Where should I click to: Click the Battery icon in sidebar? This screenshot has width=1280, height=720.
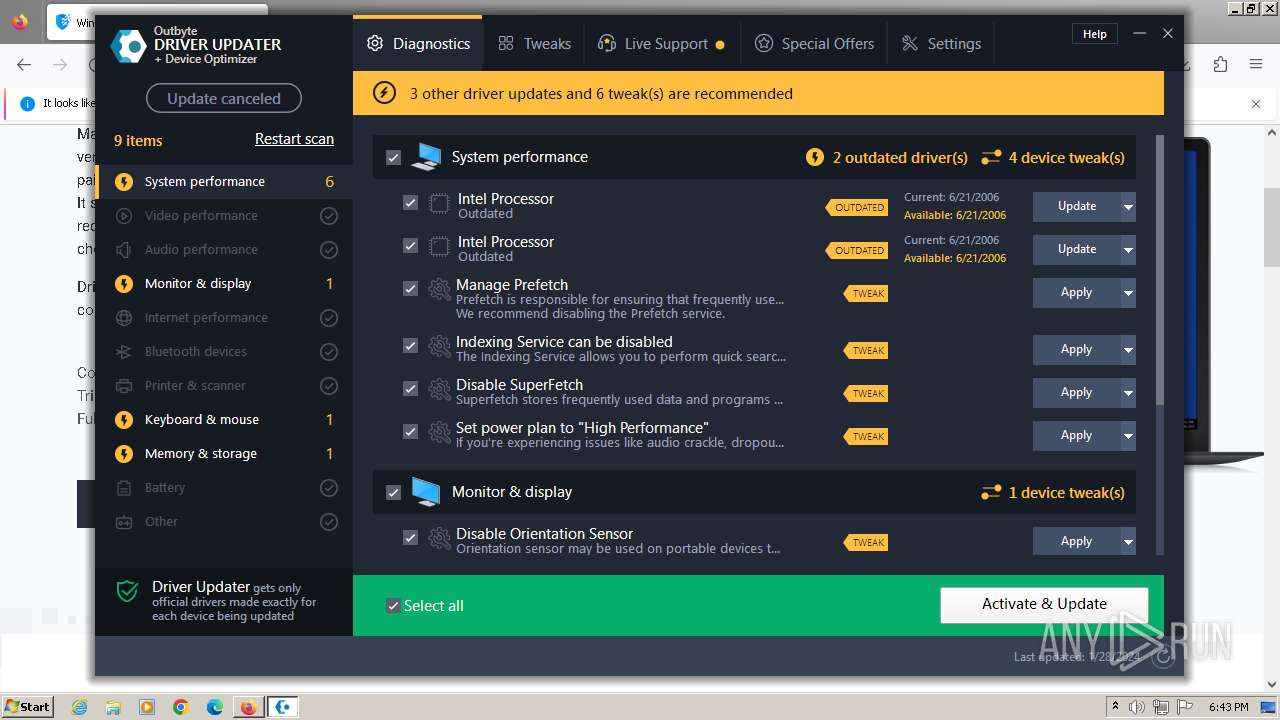coord(124,488)
